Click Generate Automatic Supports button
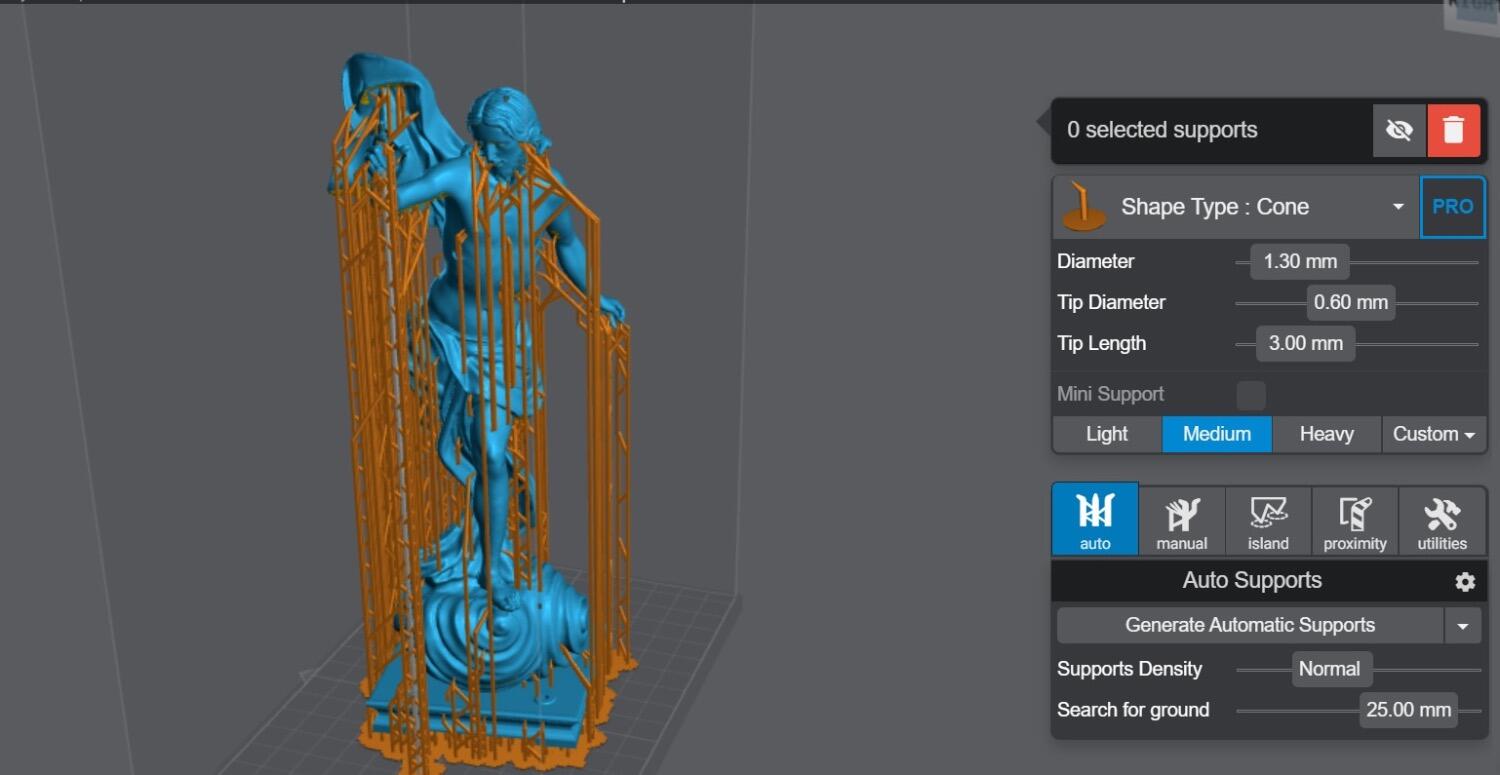1500x775 pixels. tap(1249, 626)
